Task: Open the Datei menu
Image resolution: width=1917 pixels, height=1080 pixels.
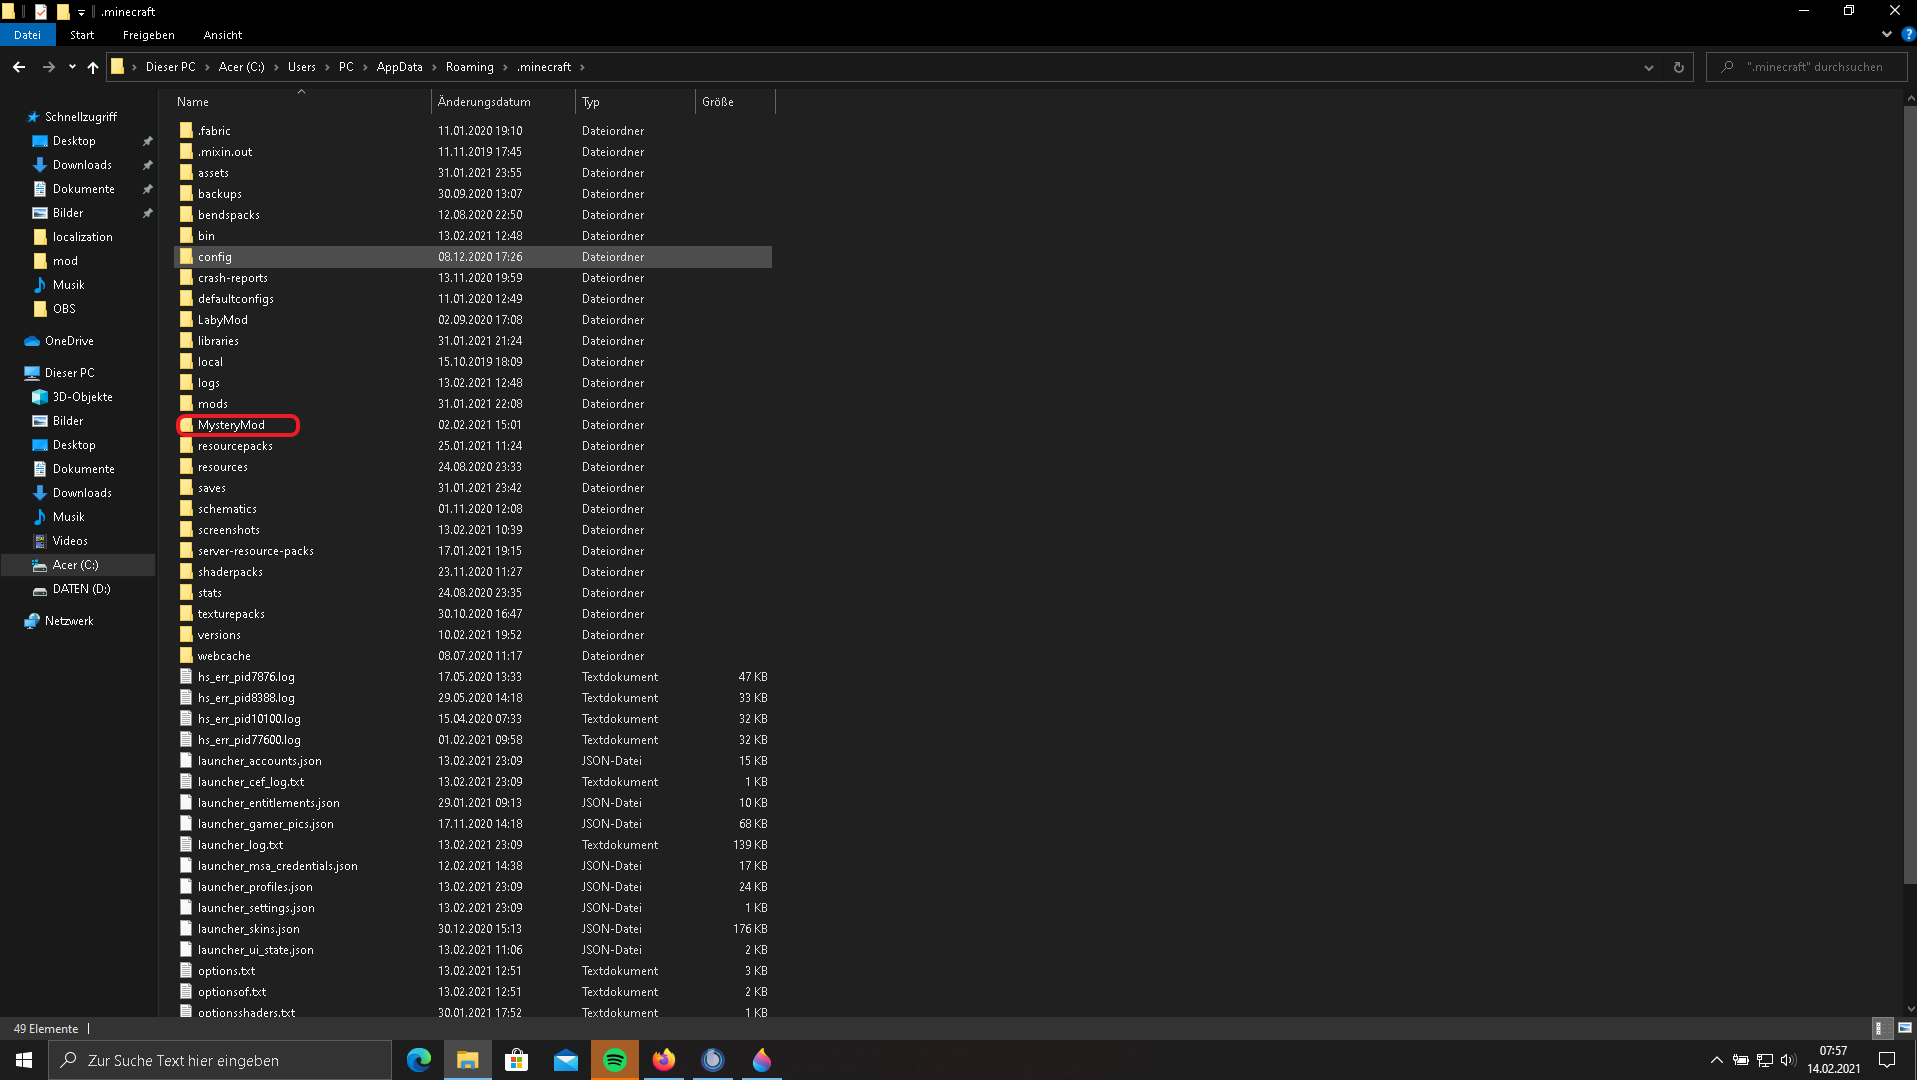Action: 27,35
